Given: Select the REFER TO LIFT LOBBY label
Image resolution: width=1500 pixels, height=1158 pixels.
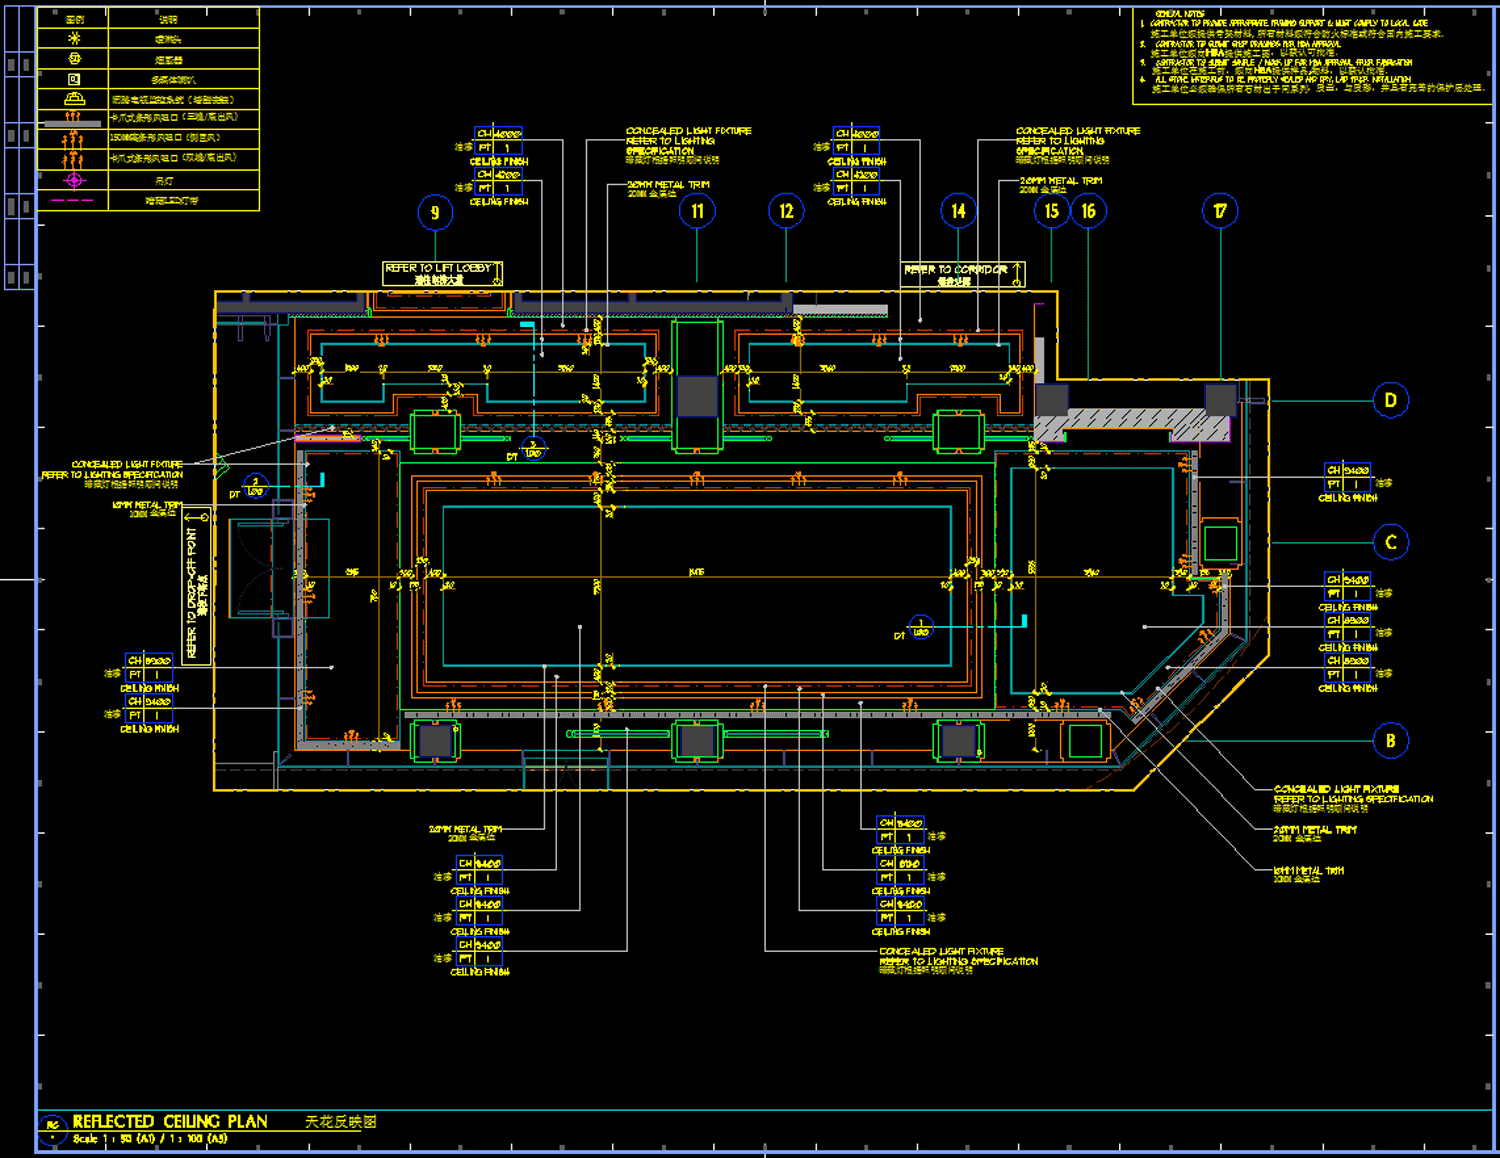Looking at the screenshot, I should pos(442,273).
